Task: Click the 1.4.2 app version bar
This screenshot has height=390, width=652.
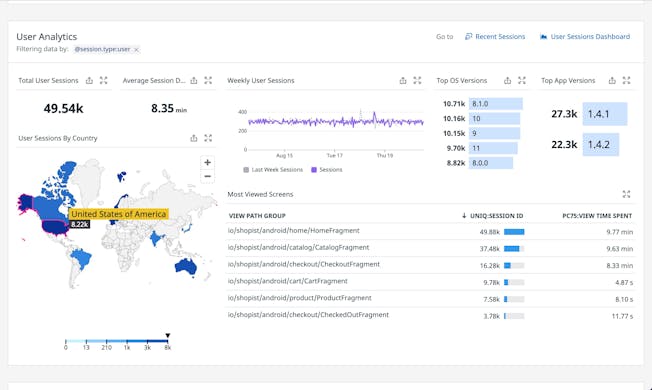Action: click(x=601, y=145)
